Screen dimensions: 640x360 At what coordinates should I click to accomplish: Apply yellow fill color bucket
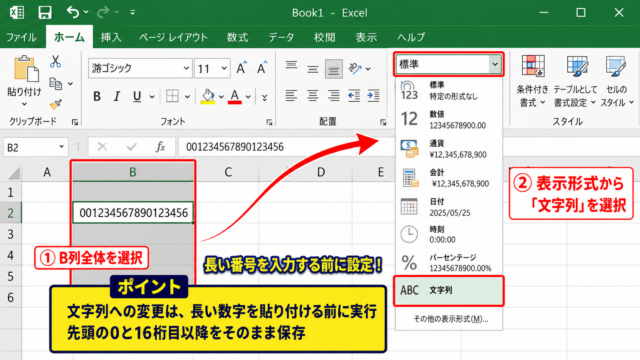(x=208, y=96)
